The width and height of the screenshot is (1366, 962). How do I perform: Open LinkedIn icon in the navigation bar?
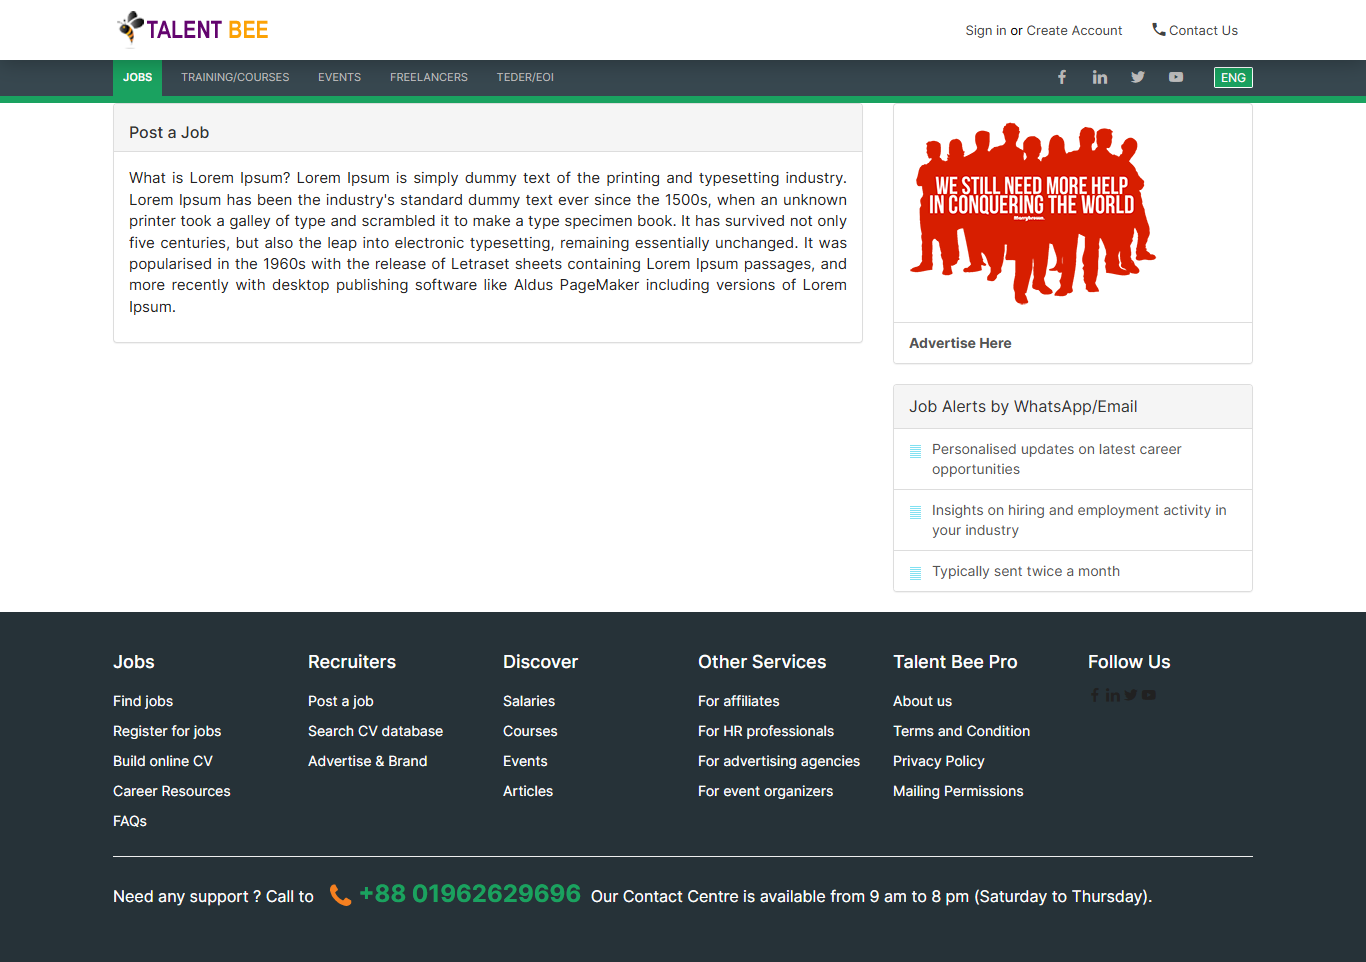point(1100,77)
